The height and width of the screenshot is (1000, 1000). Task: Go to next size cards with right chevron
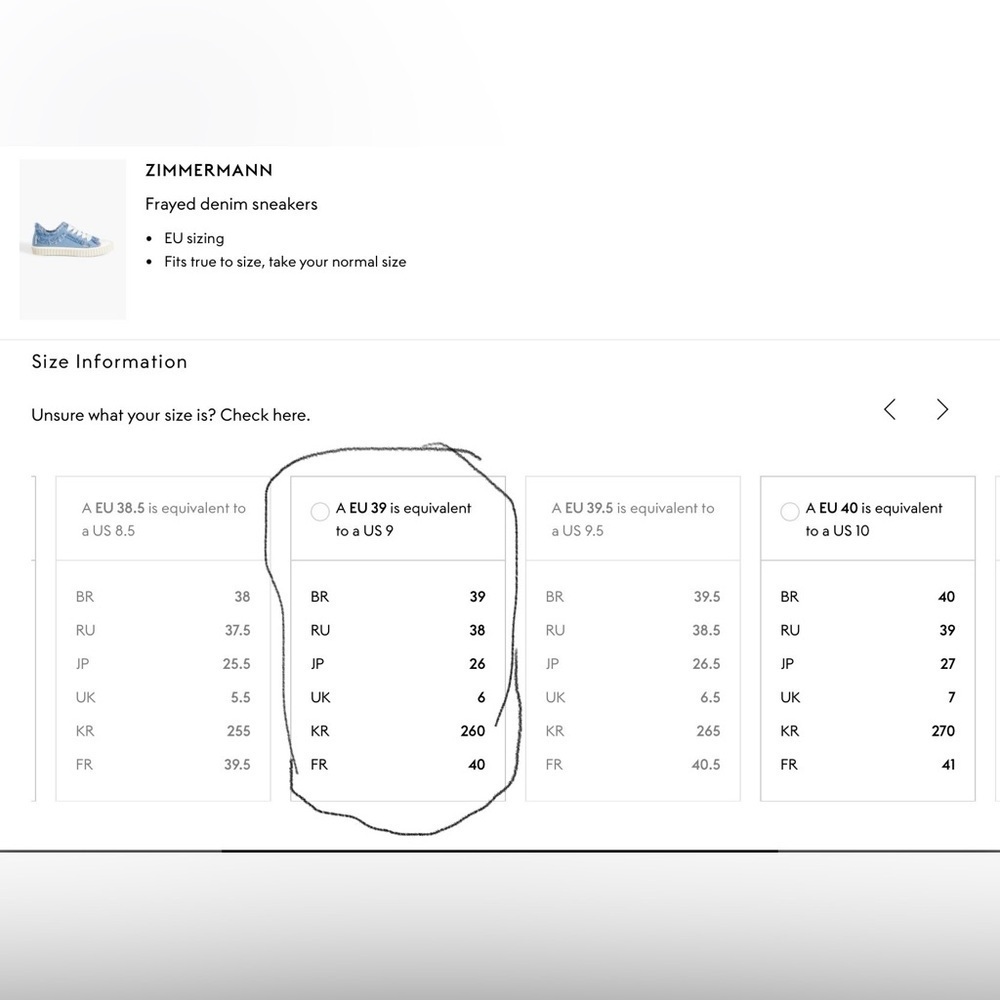(943, 409)
